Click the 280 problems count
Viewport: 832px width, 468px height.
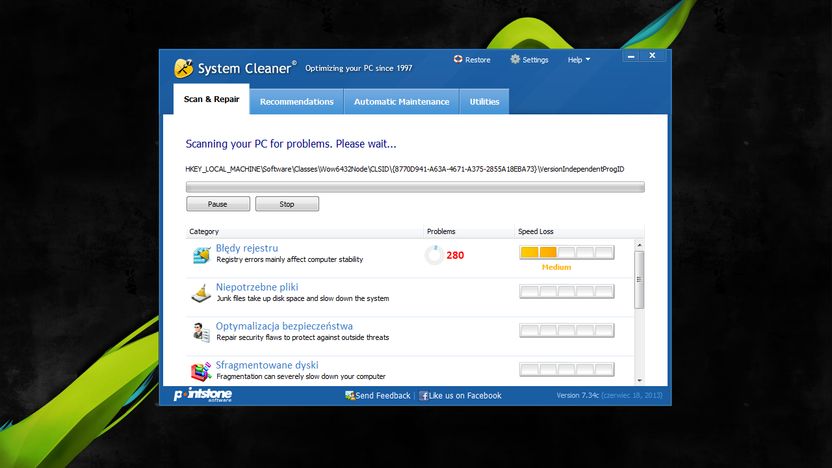tap(455, 255)
